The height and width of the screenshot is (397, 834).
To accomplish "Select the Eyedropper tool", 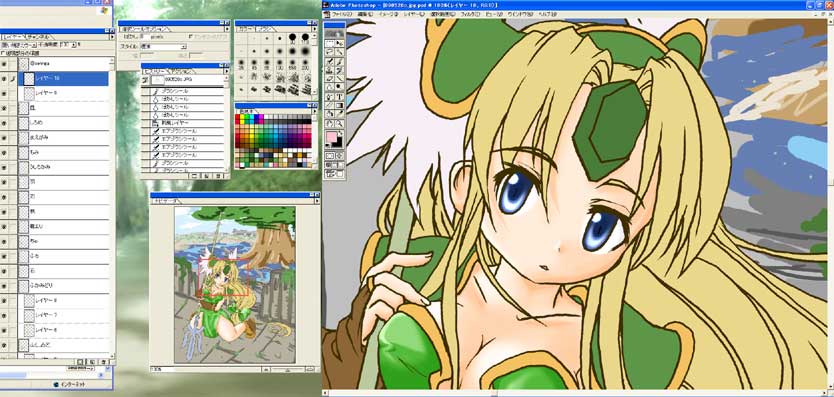I will coord(340,113).
